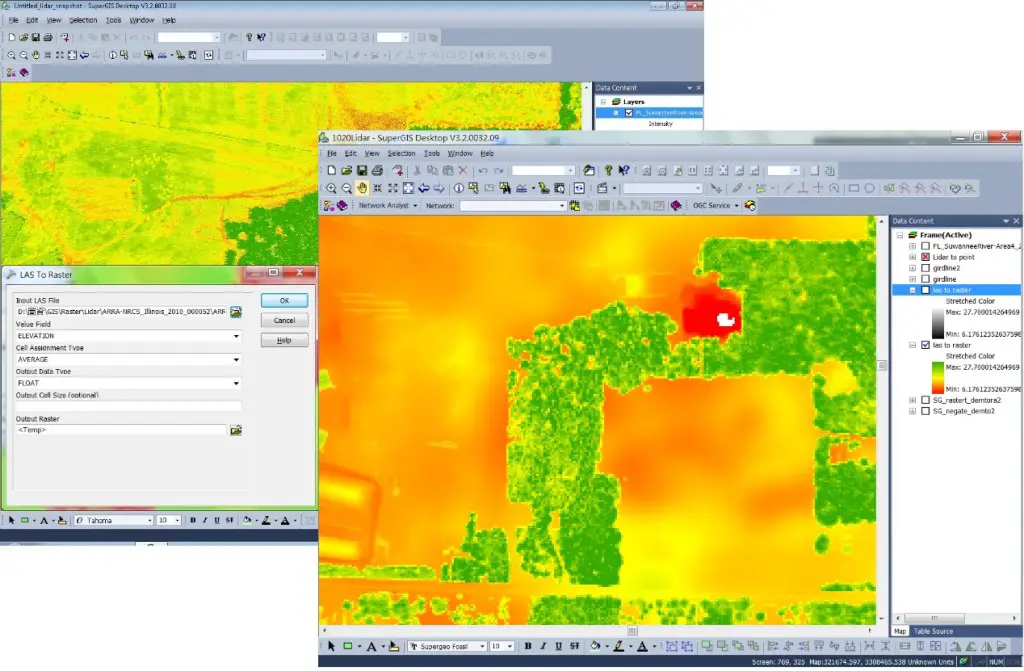Click the Undo arrow in 1020Lidar toolbar
The height and width of the screenshot is (671, 1024).
tap(483, 171)
